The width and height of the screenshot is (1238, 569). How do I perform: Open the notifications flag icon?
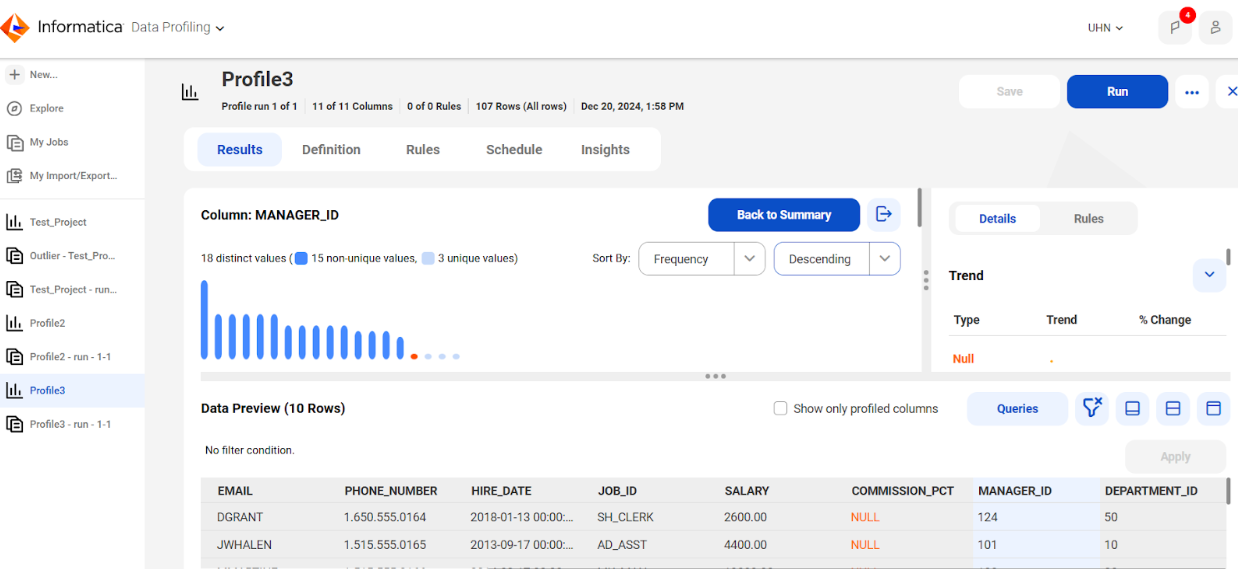pyautogui.click(x=1175, y=28)
